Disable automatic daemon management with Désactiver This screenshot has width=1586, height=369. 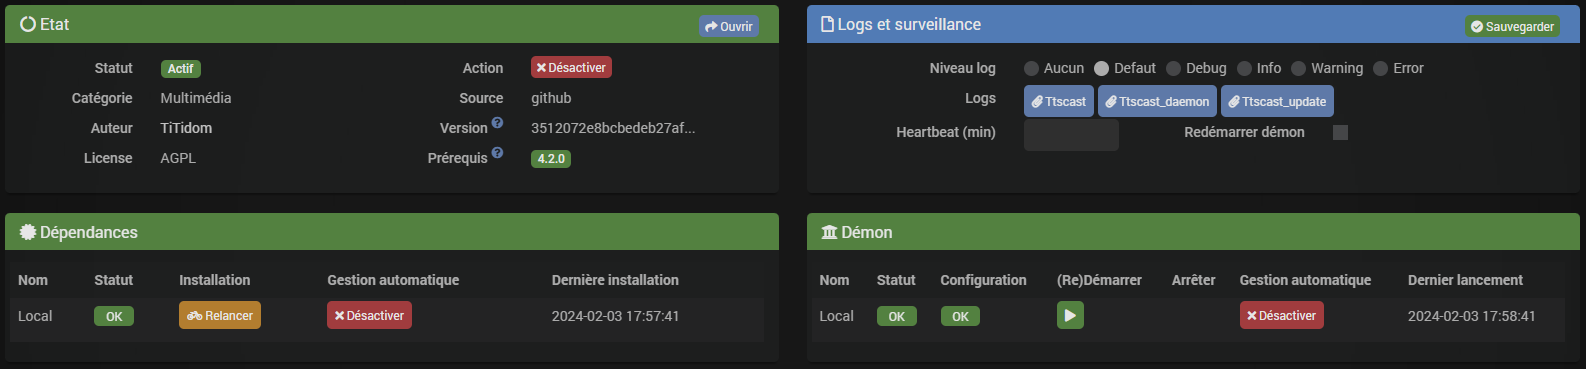click(x=1281, y=316)
